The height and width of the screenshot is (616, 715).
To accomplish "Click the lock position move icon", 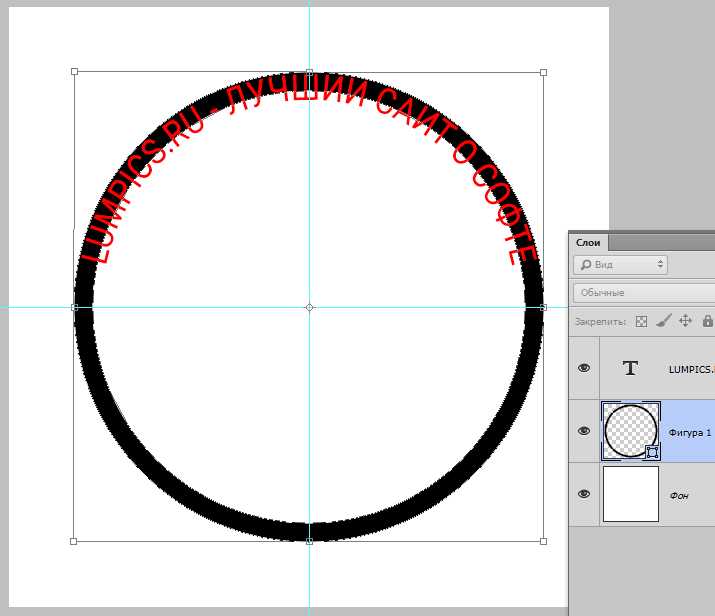I will pos(685,321).
